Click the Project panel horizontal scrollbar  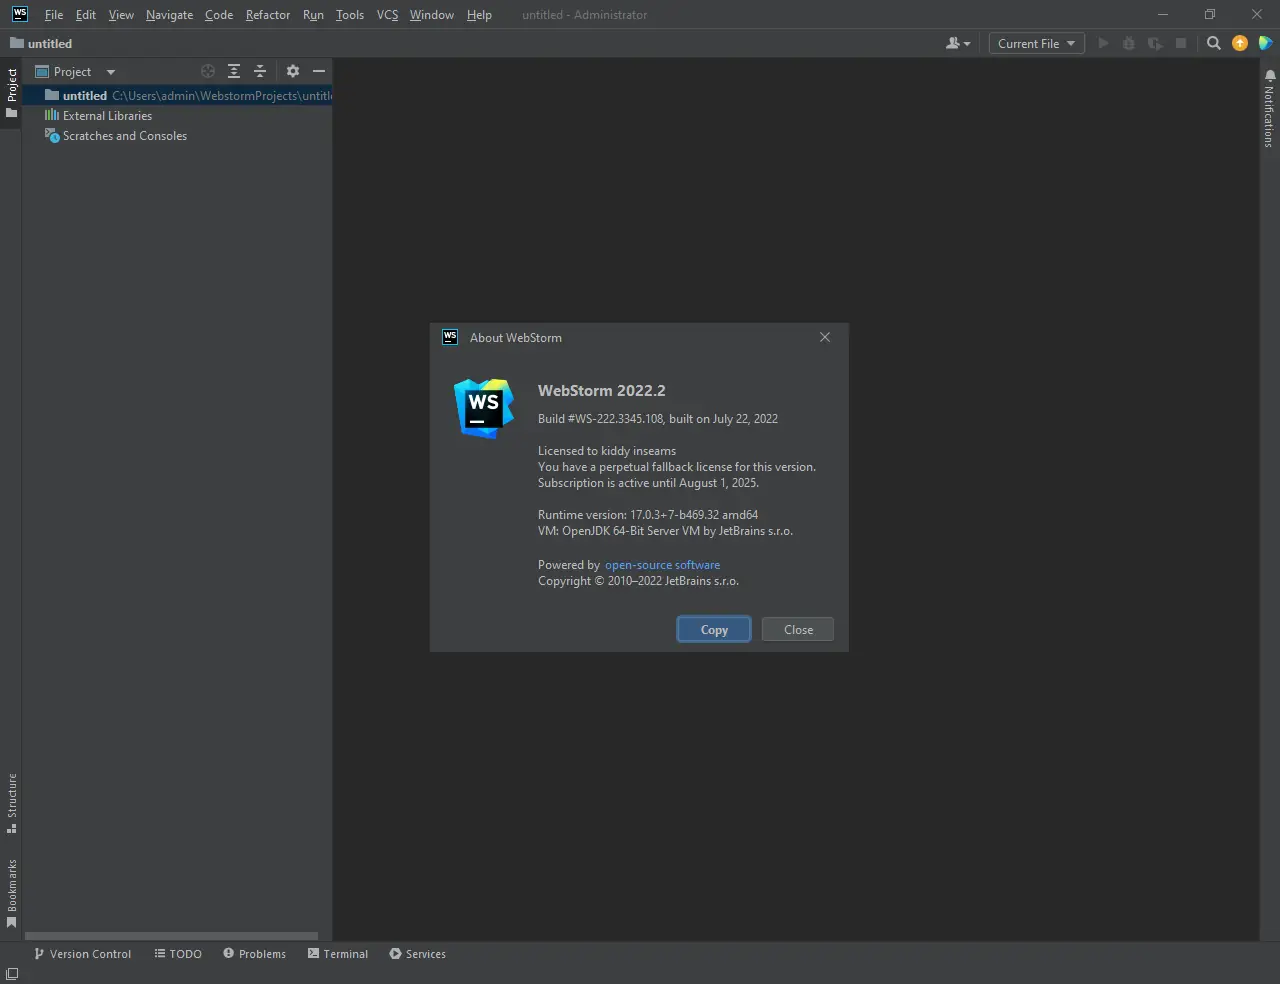pos(171,936)
